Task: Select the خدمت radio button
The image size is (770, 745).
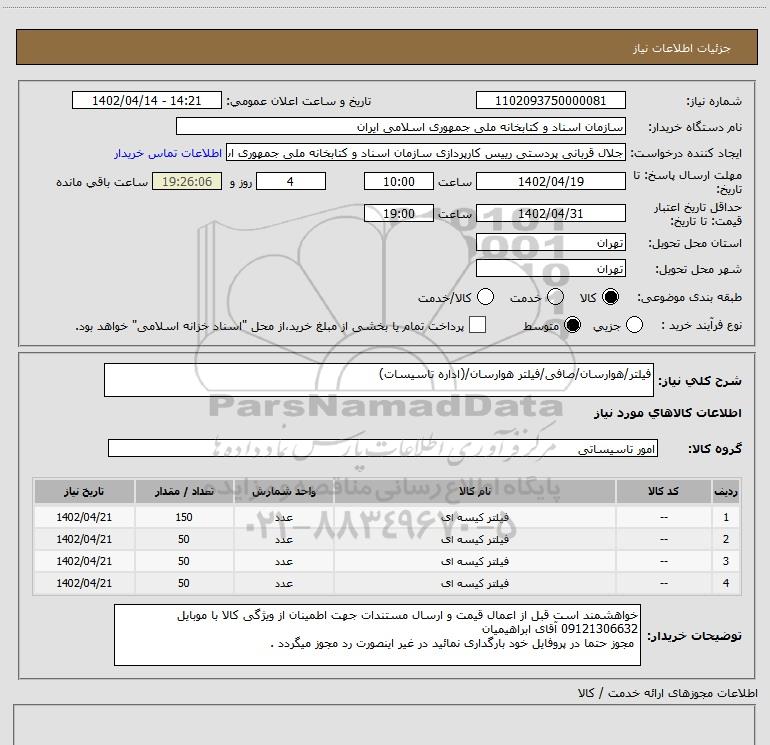Action: 555,297
